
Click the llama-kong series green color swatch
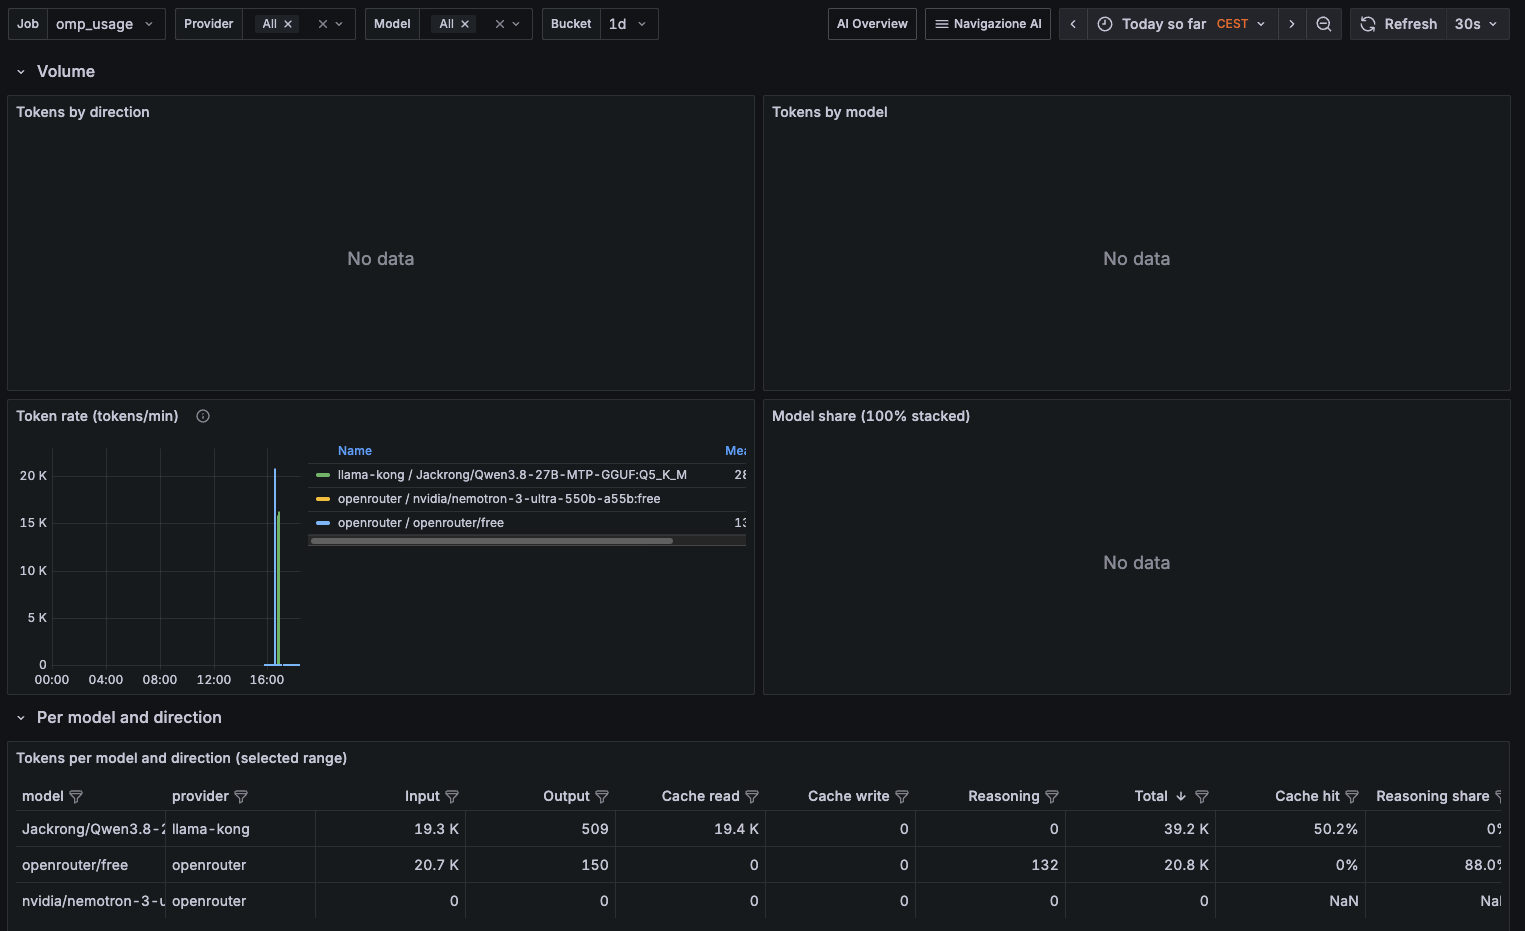(x=323, y=475)
